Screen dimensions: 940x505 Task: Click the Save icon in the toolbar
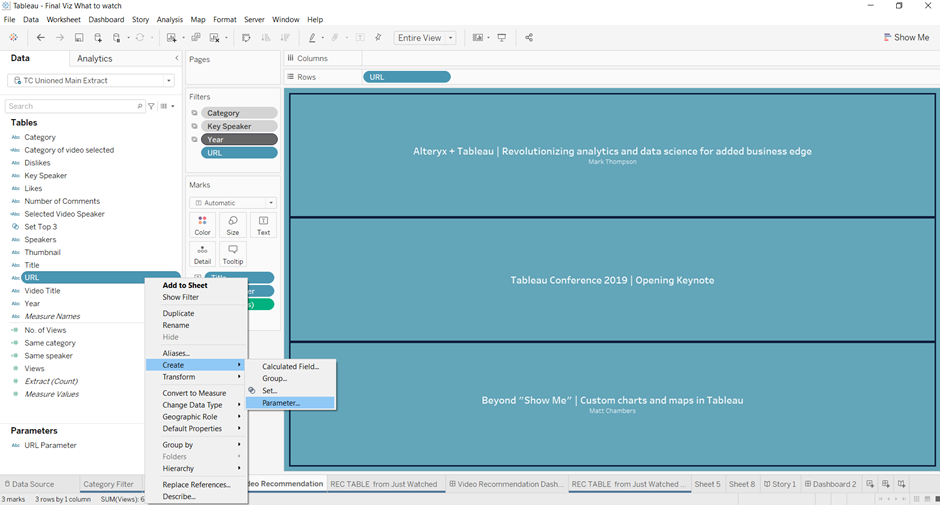(79, 38)
